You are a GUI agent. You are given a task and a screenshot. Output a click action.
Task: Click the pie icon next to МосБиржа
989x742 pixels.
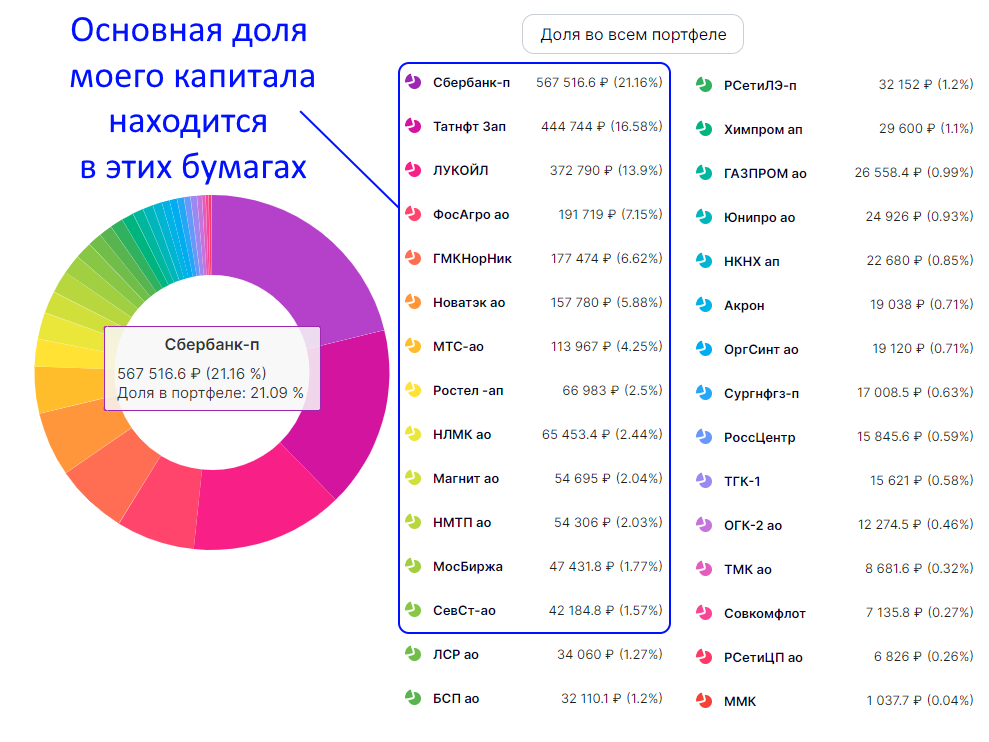pos(413,566)
